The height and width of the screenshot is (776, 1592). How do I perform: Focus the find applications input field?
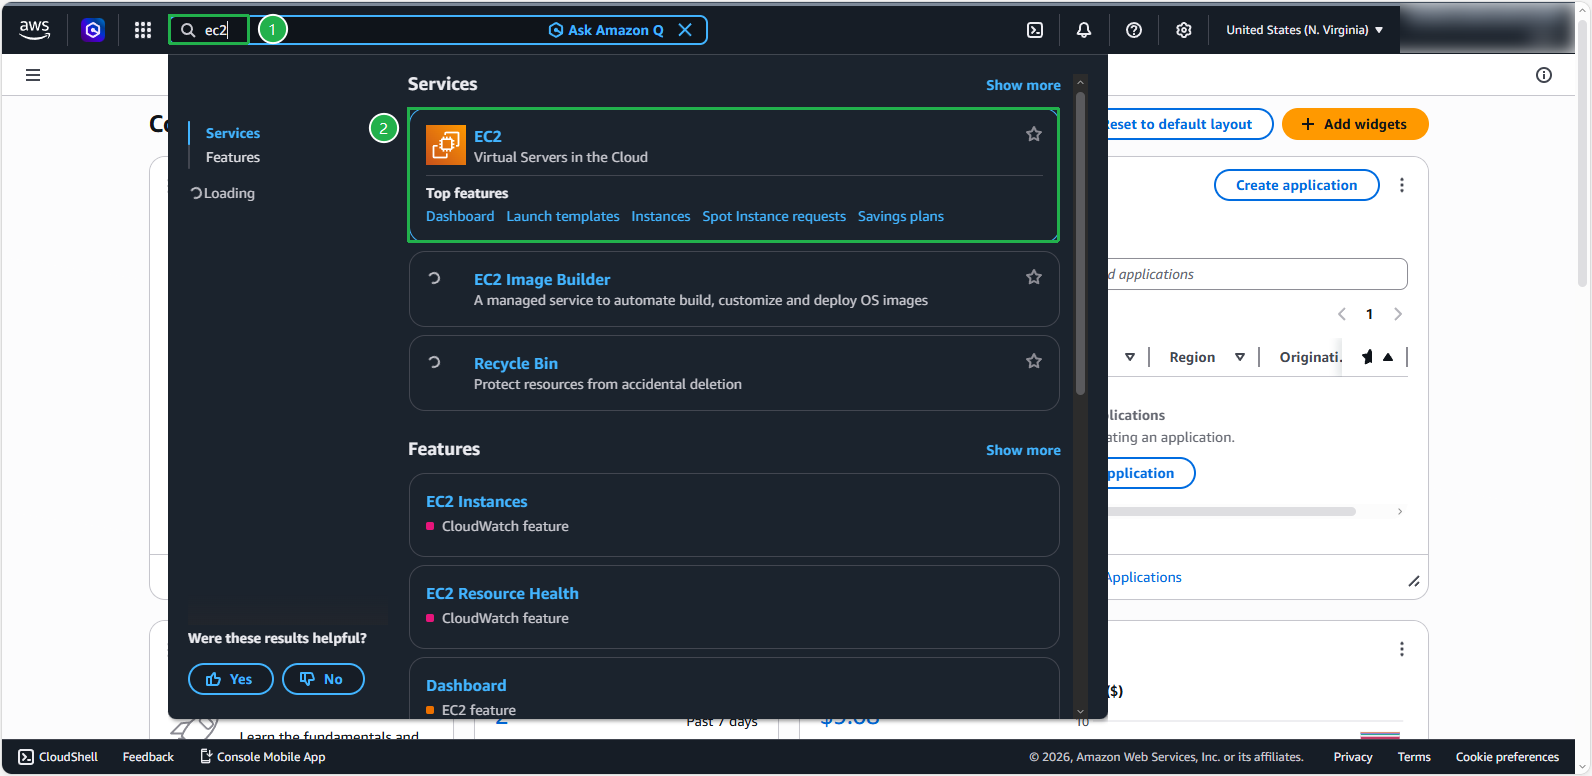click(x=1258, y=274)
